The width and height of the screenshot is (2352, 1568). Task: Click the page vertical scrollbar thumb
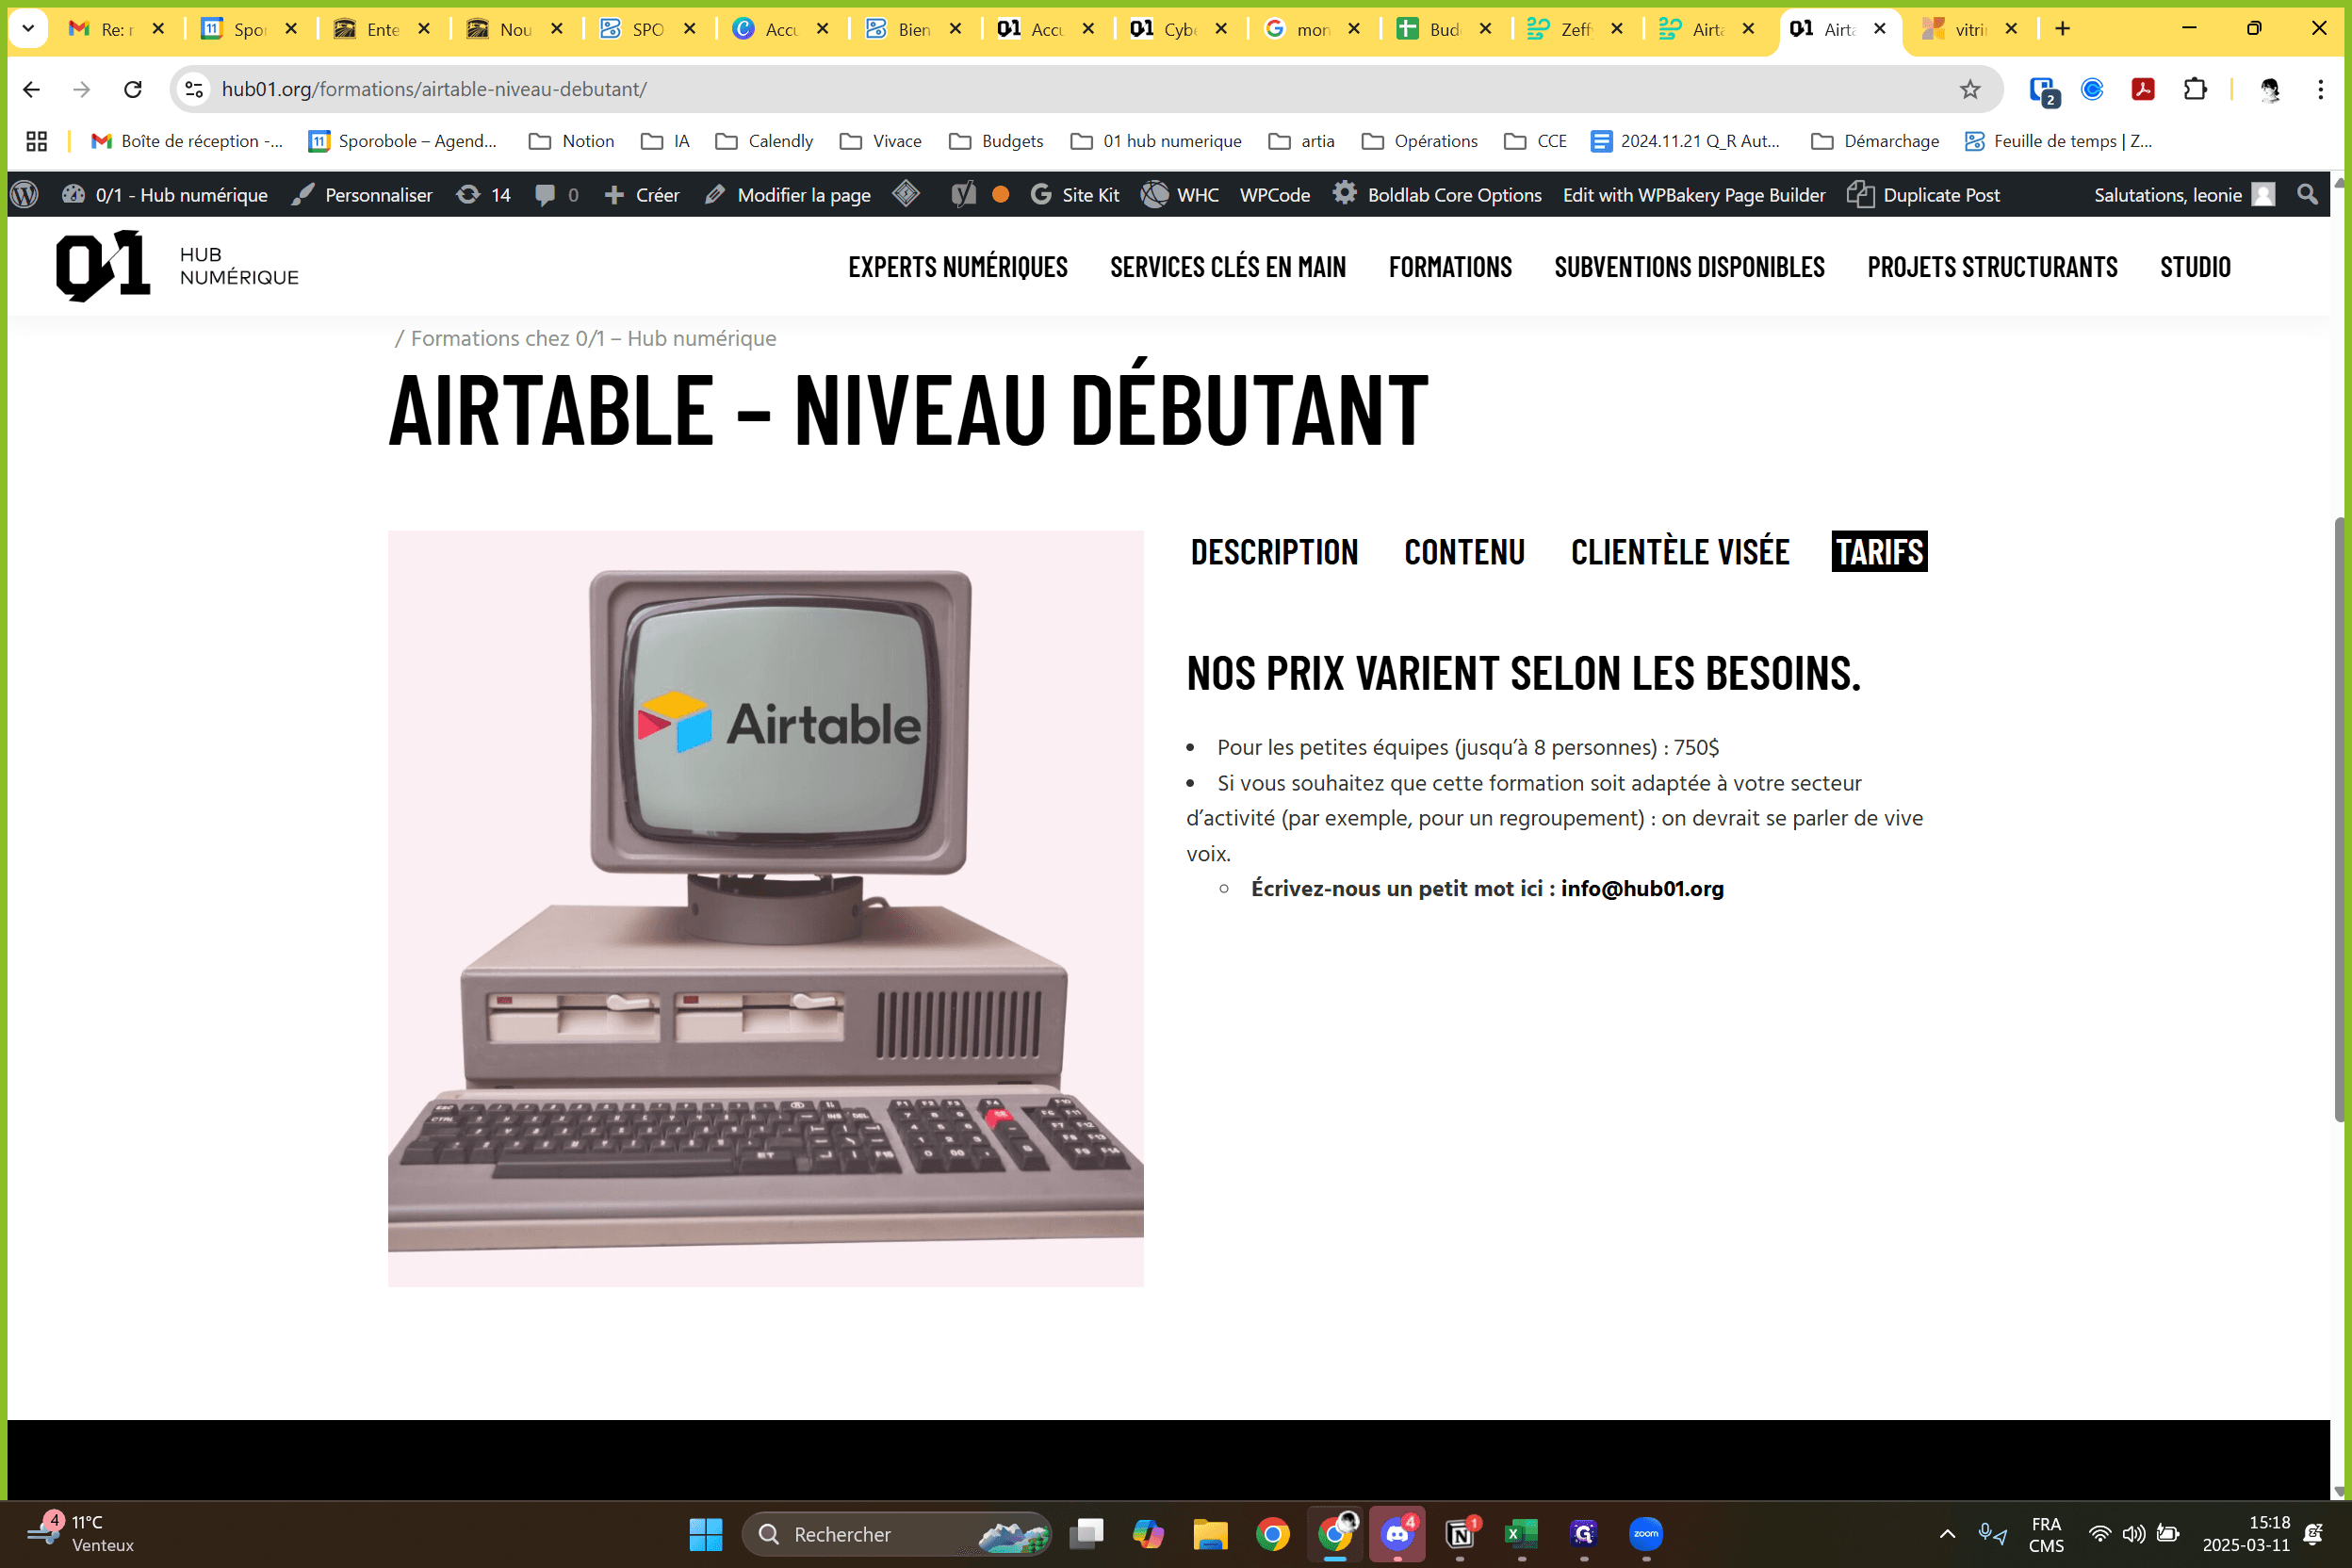(2341, 820)
